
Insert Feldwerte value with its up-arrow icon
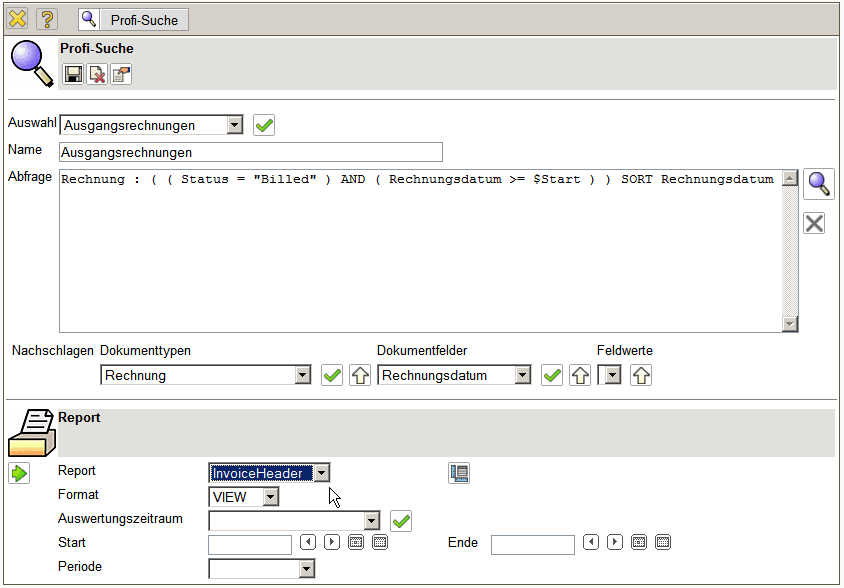coord(641,375)
